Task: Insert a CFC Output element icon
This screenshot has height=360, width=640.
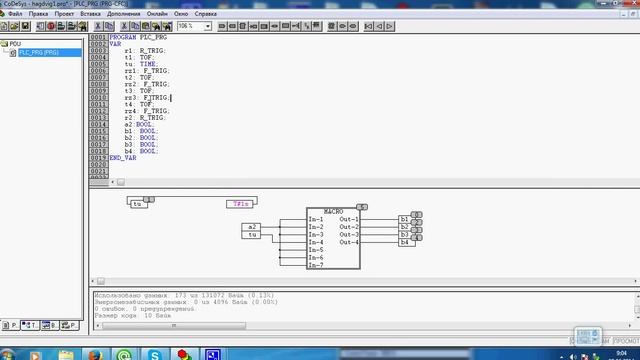Action: pyautogui.click(x=232, y=26)
